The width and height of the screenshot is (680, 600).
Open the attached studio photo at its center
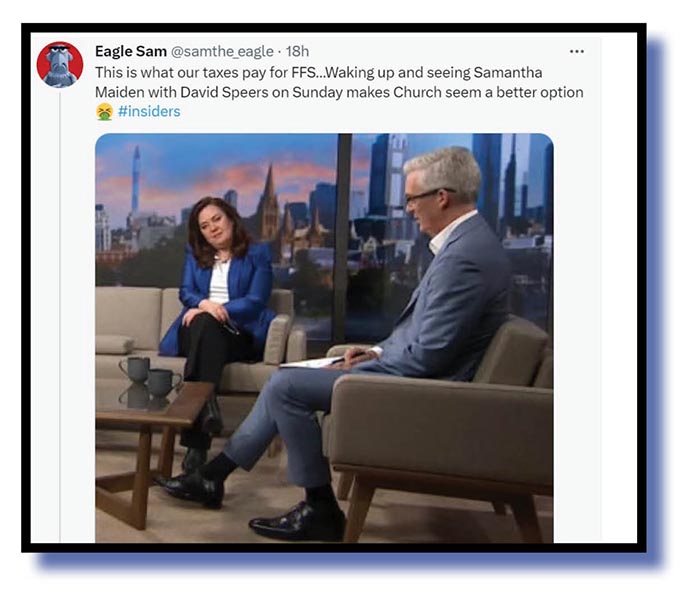(324, 338)
